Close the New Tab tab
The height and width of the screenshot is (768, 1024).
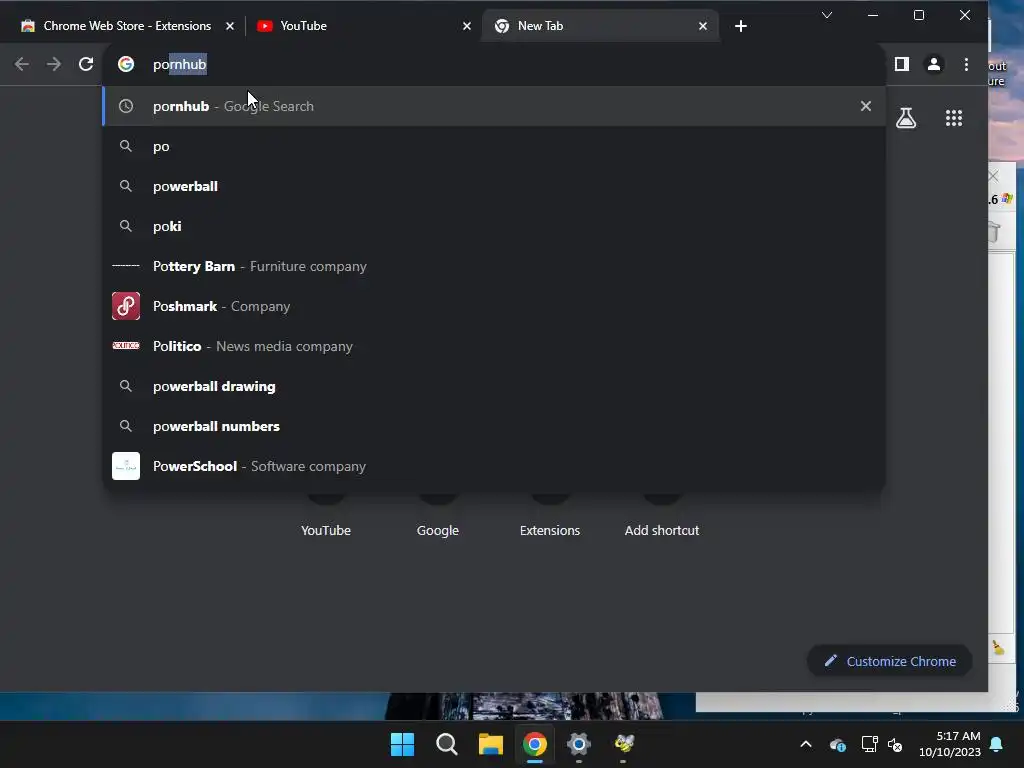(703, 26)
